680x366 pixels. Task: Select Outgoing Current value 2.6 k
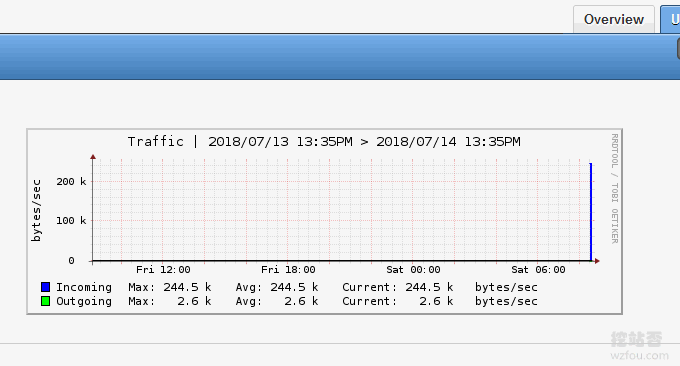click(436, 301)
